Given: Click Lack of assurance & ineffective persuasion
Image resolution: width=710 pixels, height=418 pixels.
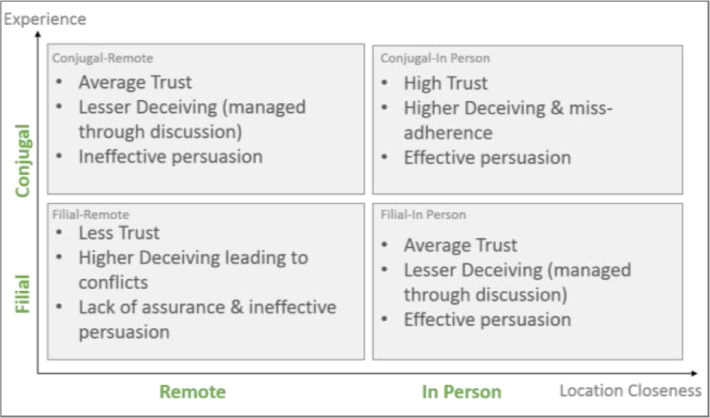Looking at the screenshot, I should click(x=207, y=319).
